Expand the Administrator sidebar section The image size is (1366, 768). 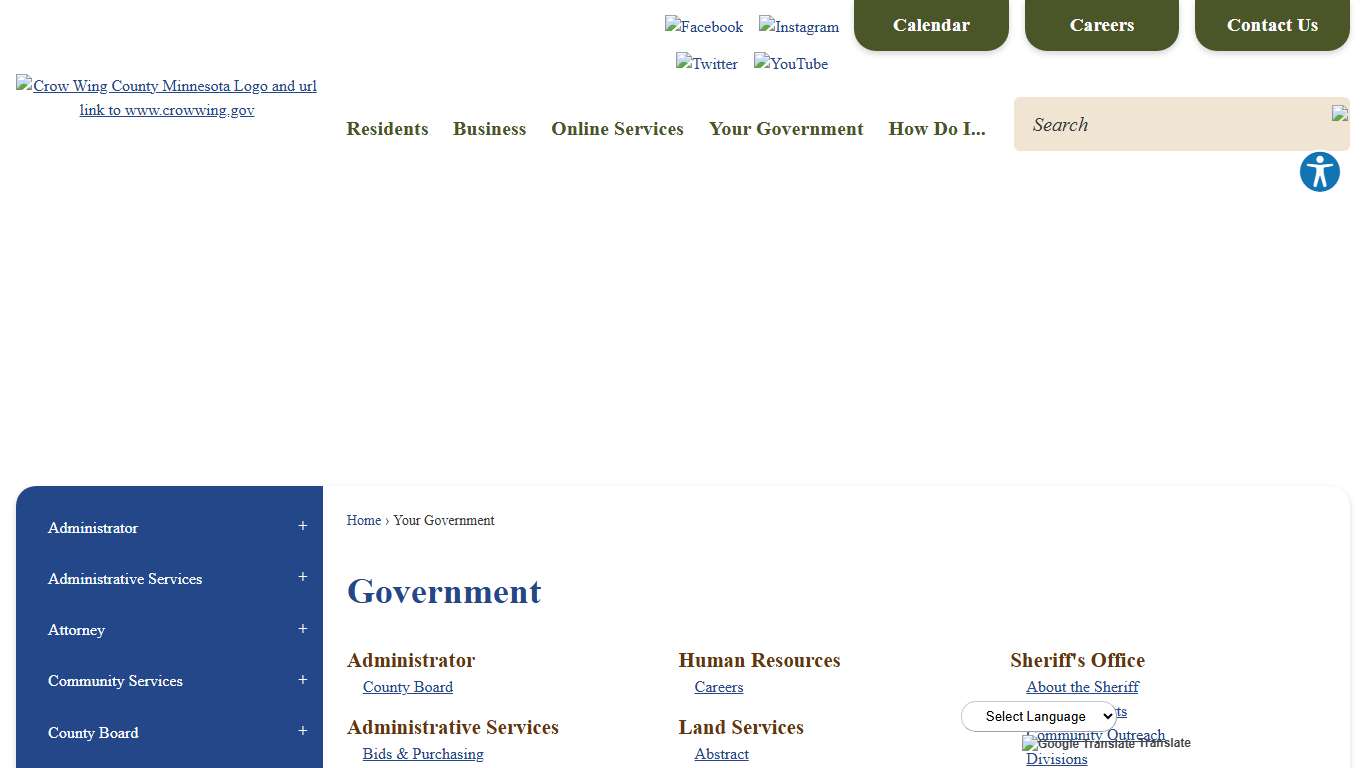click(302, 525)
